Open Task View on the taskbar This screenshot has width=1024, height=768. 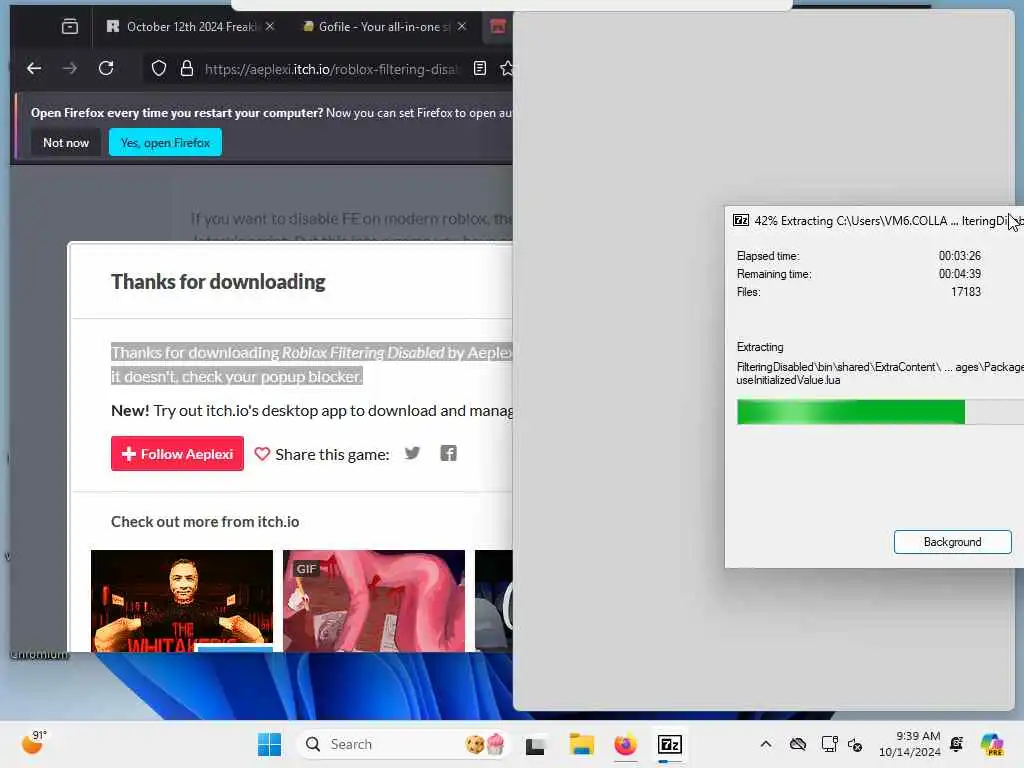[535, 745]
